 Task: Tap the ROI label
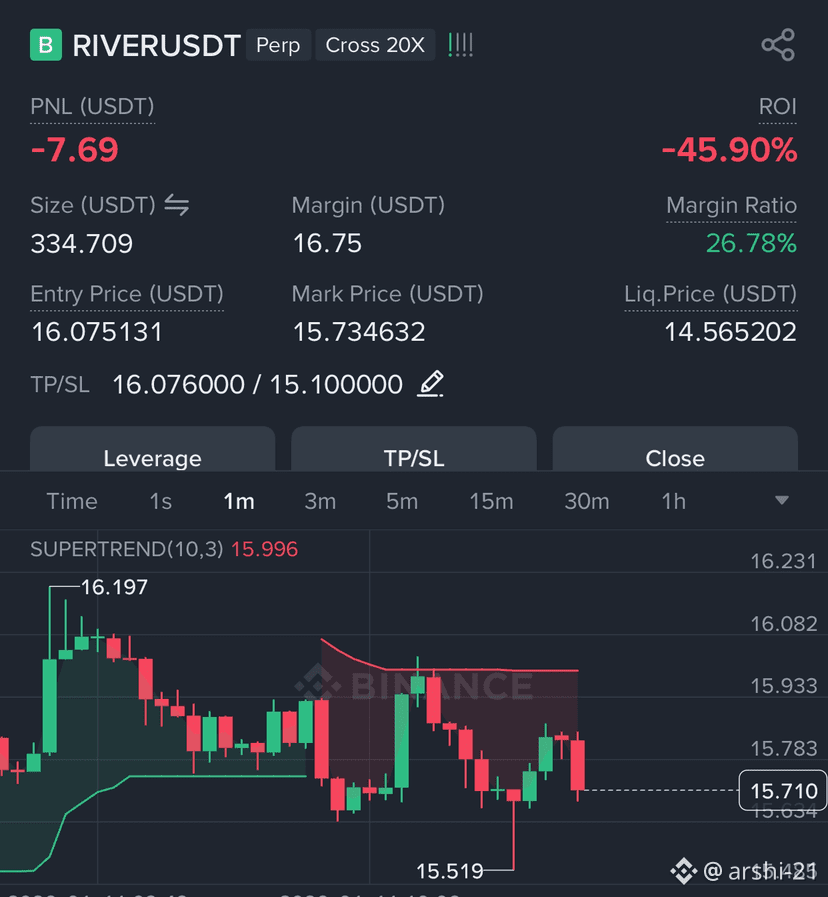(778, 106)
